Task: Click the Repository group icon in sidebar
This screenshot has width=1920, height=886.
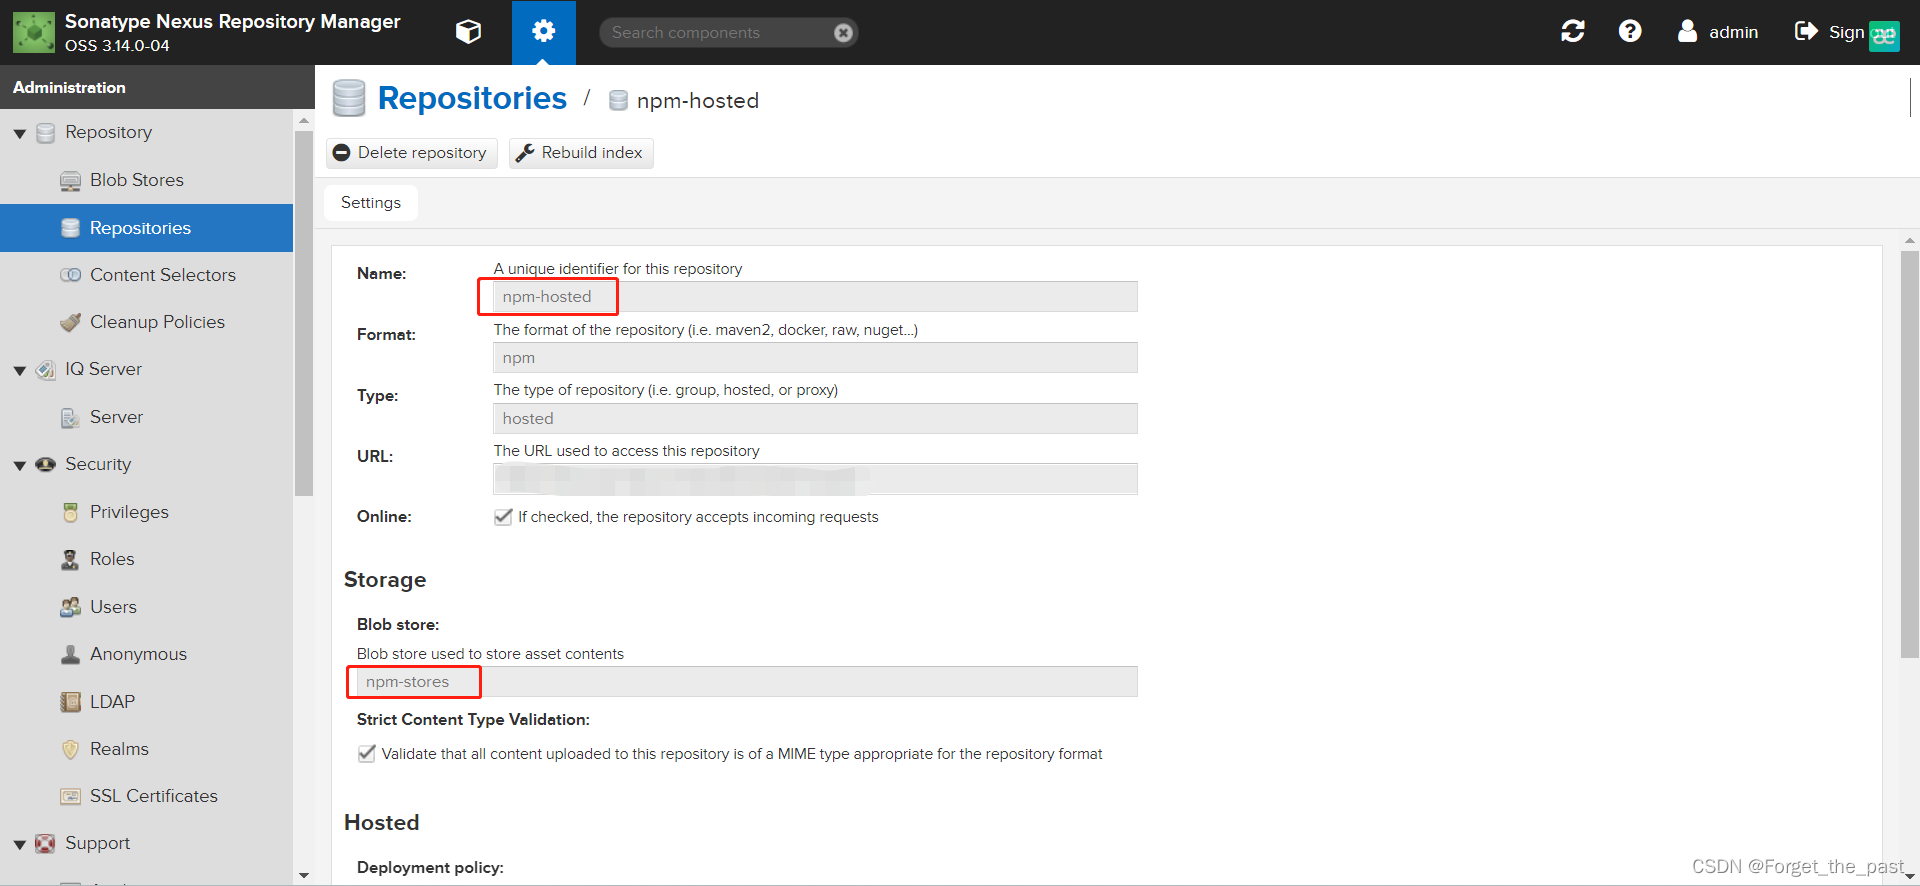Action: click(x=45, y=133)
